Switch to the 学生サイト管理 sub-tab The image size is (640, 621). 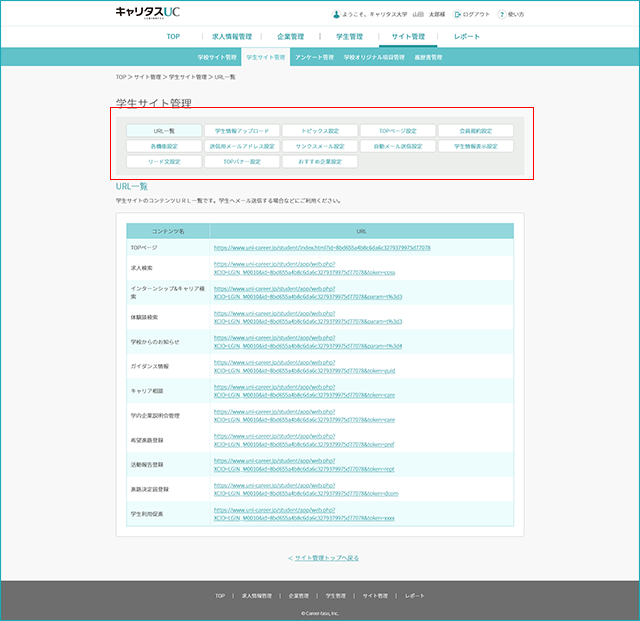click(266, 58)
